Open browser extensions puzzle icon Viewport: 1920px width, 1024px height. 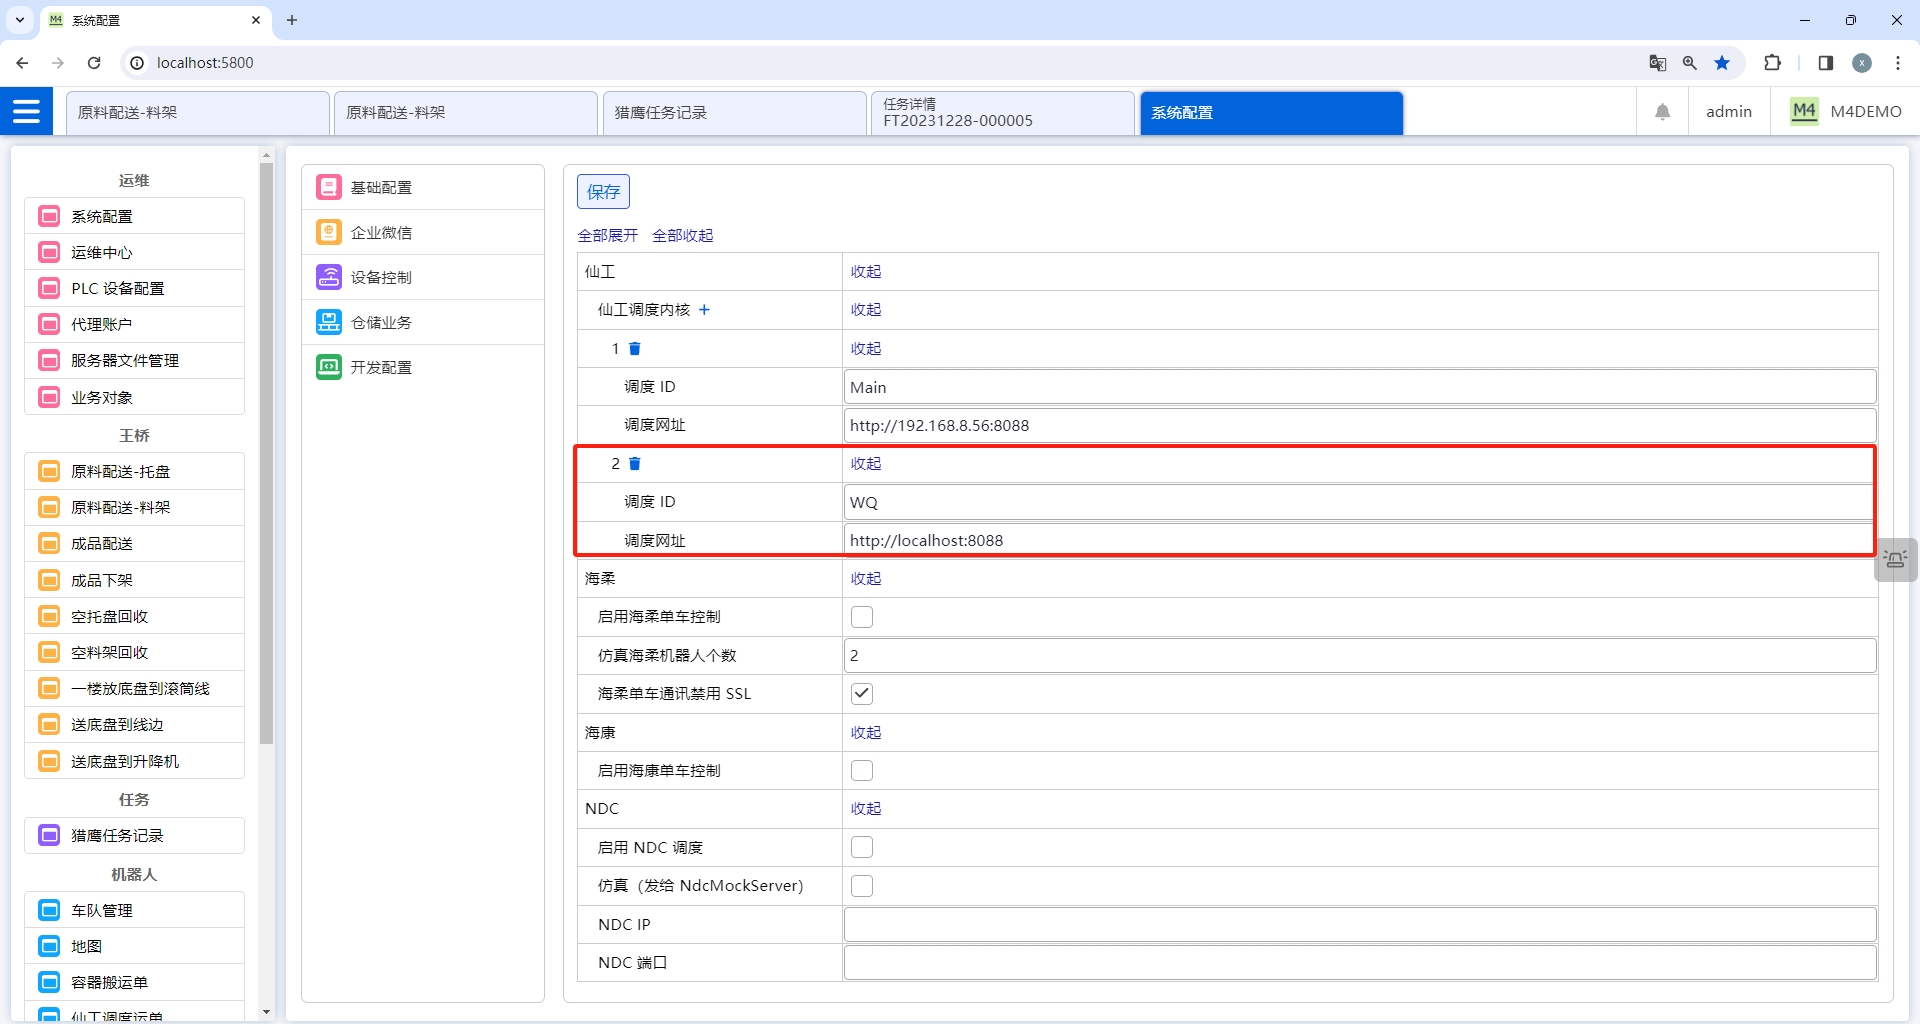1772,63
